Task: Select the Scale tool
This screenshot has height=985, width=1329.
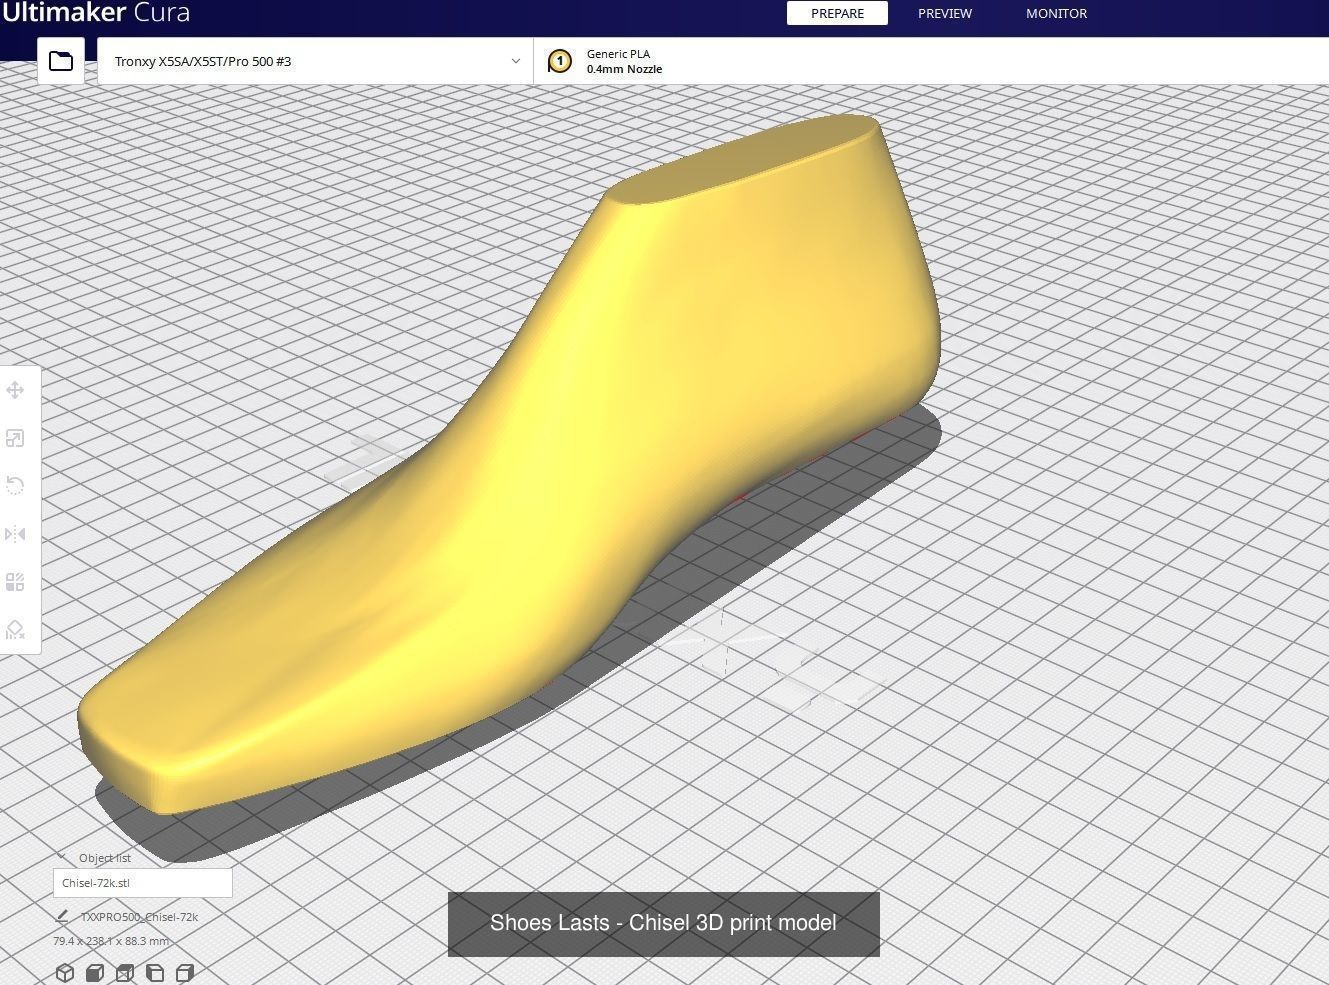Action: 15,438
